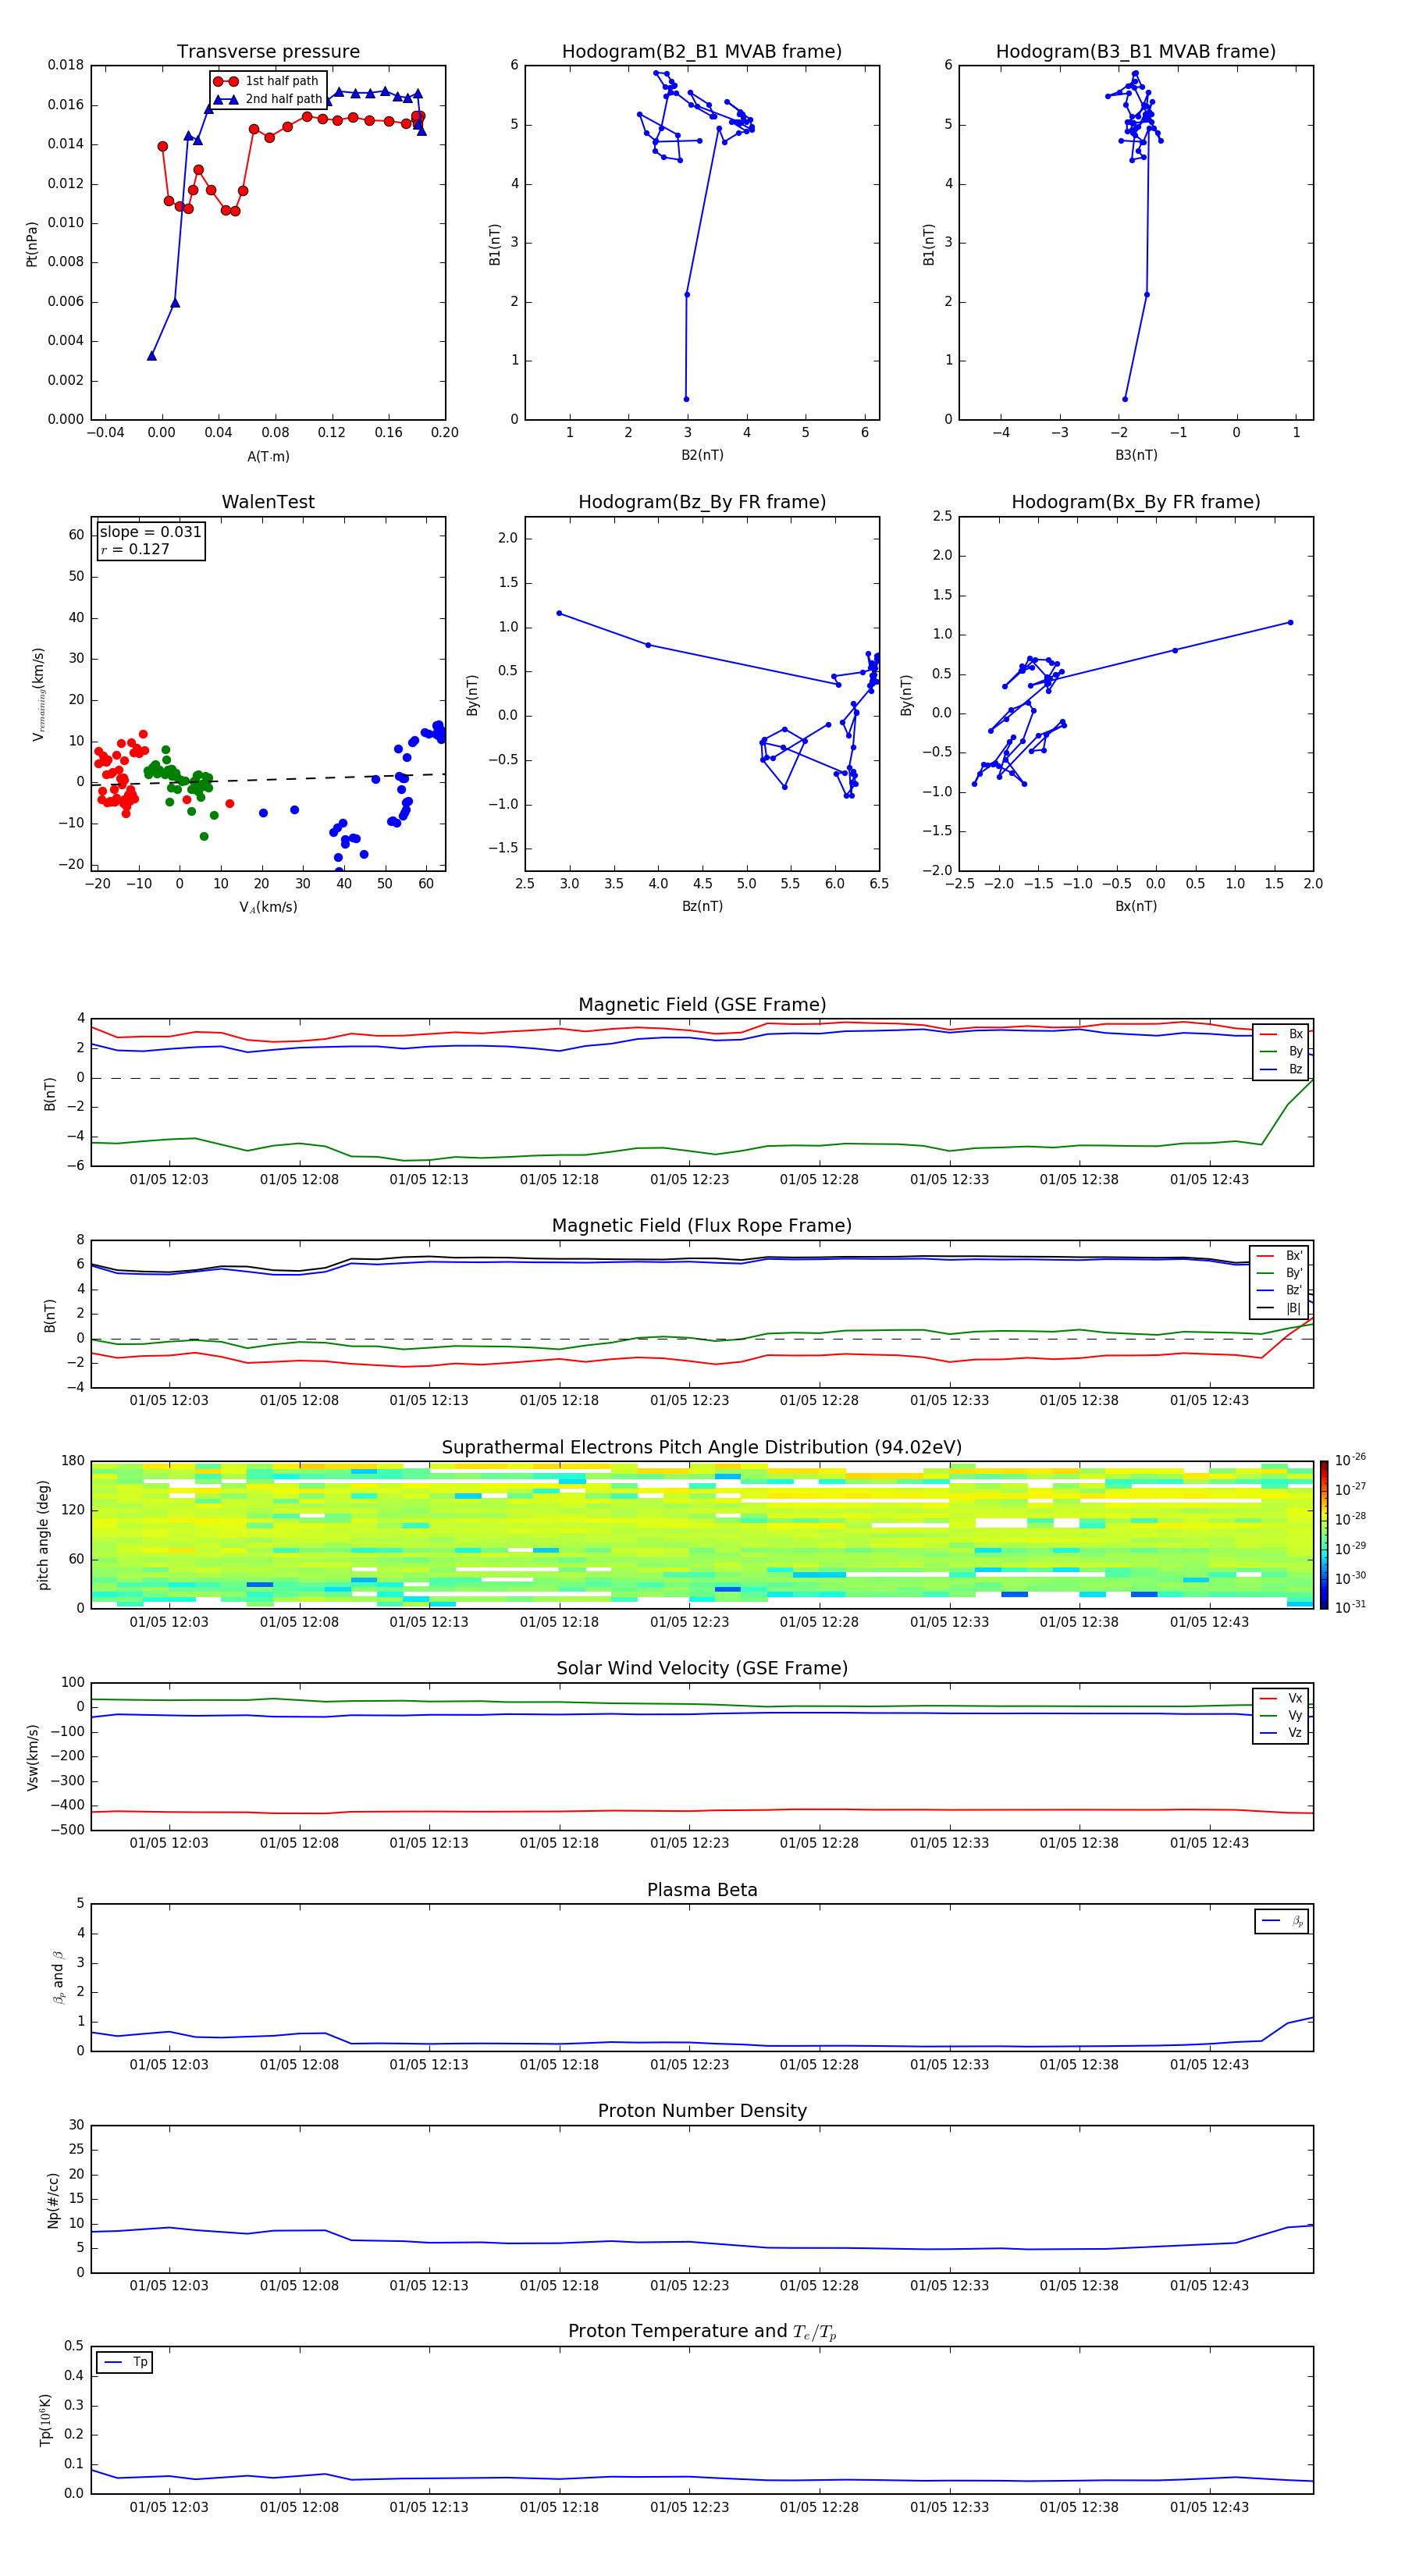Click the "Vsw(km/s)" y-axis label
1405x2576 pixels.
point(32,1757)
